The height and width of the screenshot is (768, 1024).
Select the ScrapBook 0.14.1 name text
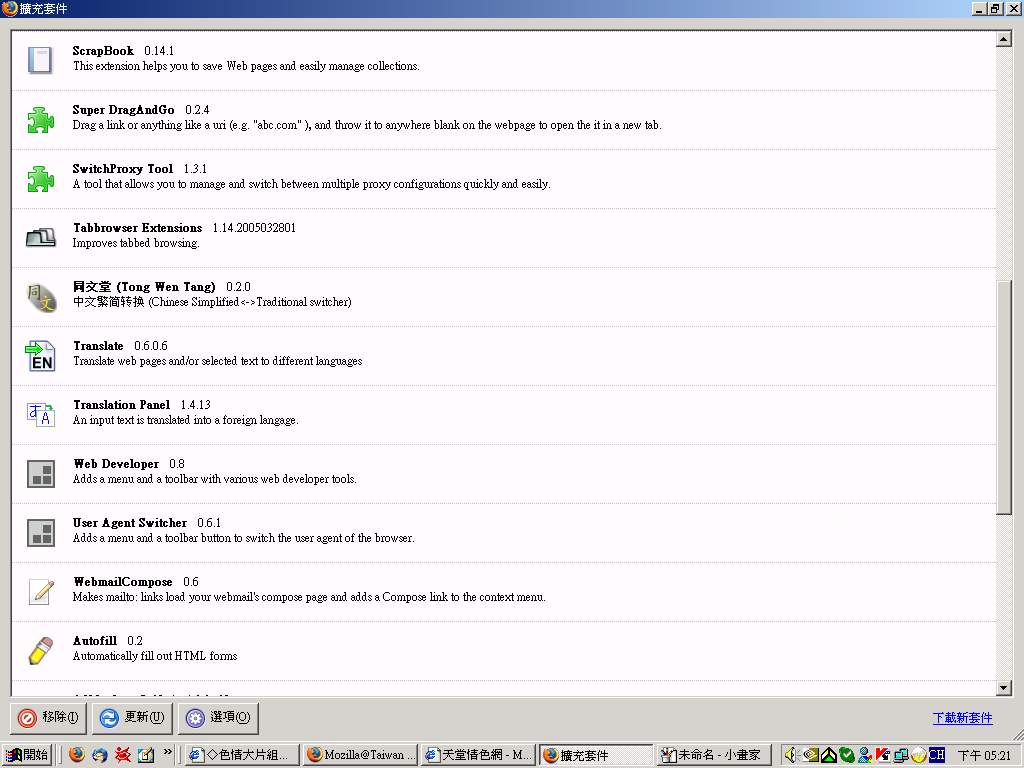(123, 50)
